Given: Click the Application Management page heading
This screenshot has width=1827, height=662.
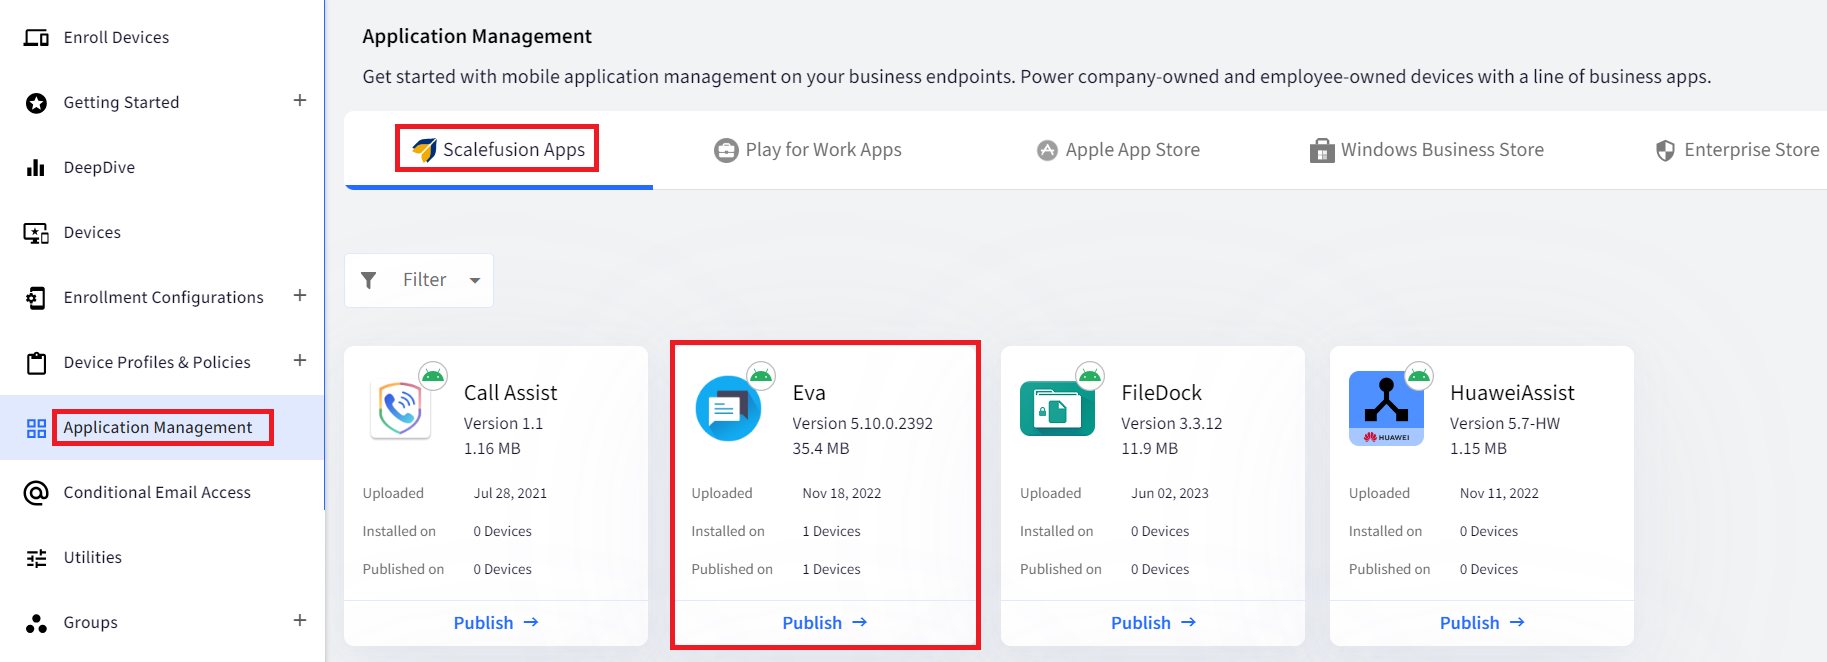Looking at the screenshot, I should pyautogui.click(x=477, y=37).
